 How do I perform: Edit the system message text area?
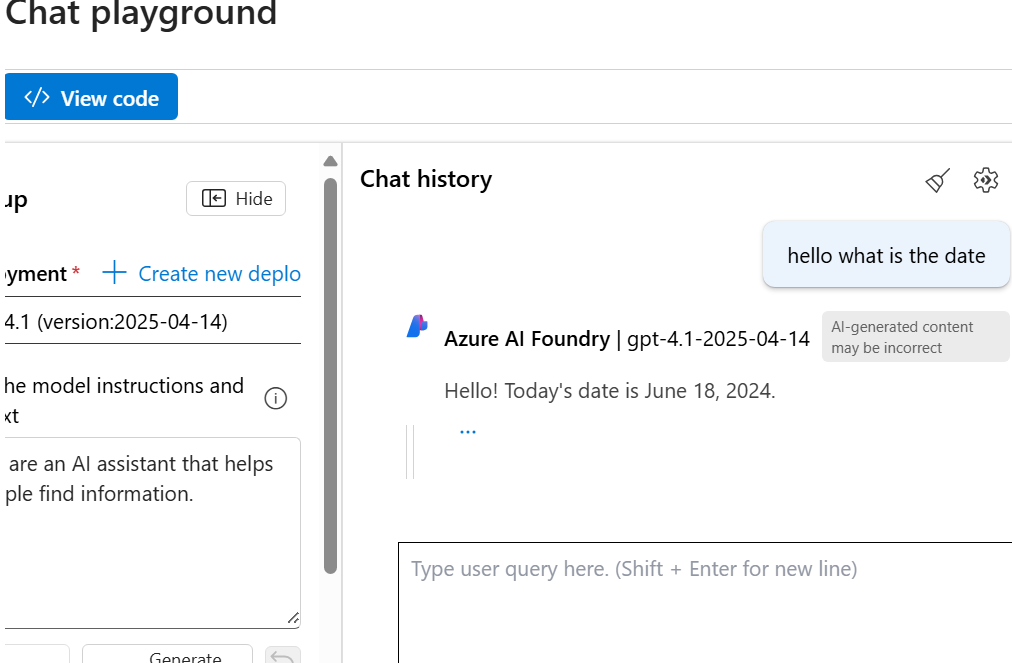tap(152, 533)
